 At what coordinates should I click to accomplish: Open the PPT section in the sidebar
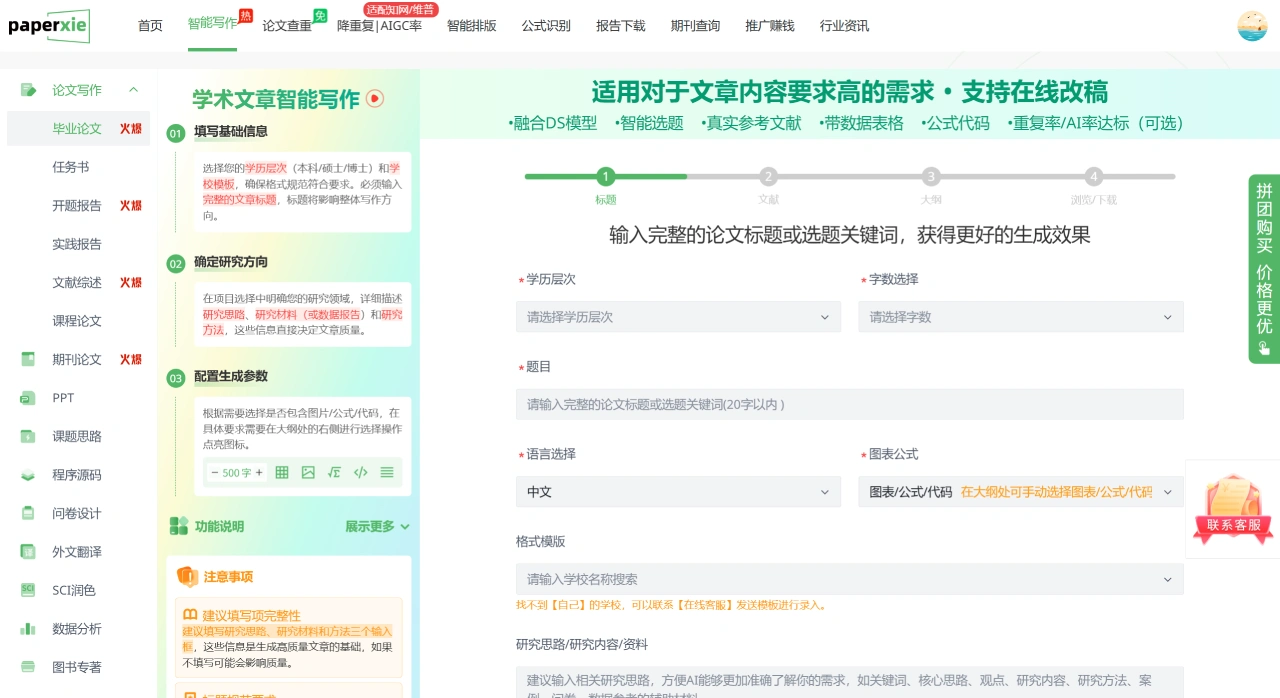point(62,398)
